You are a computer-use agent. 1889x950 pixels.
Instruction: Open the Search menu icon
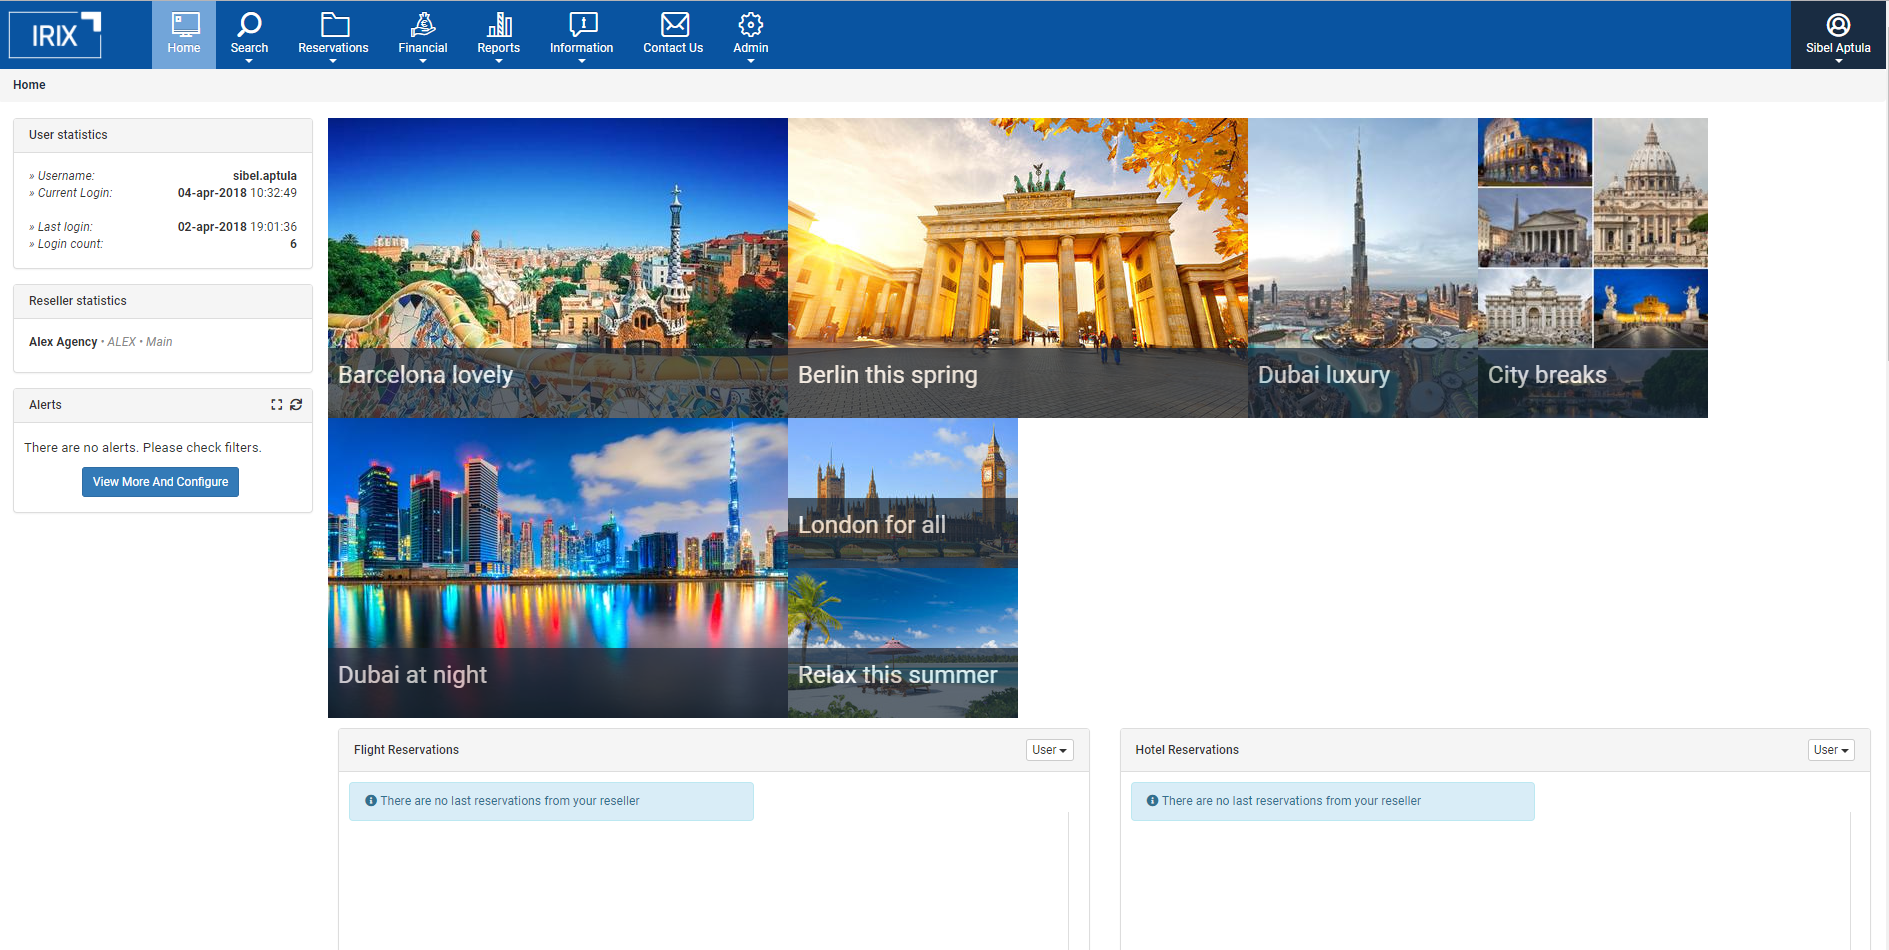(x=249, y=25)
